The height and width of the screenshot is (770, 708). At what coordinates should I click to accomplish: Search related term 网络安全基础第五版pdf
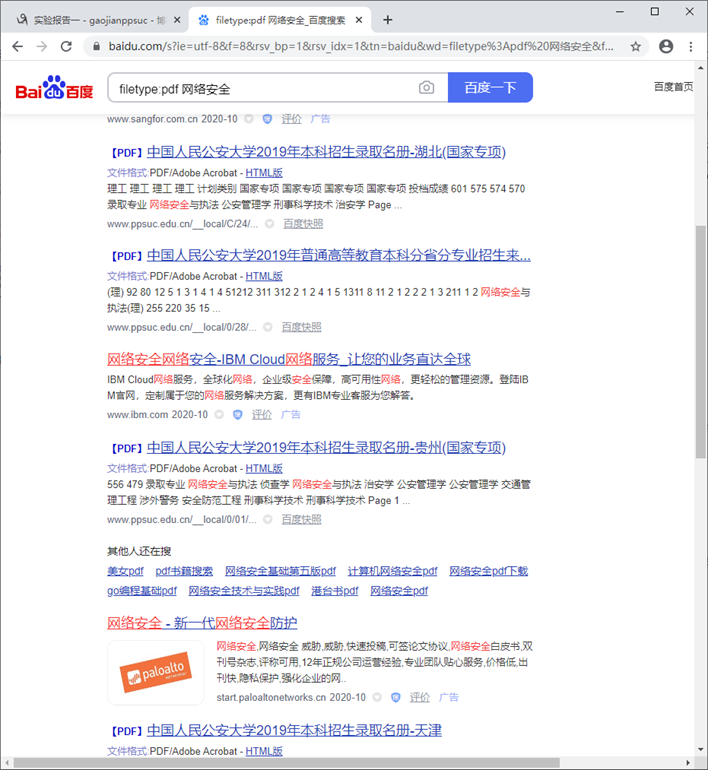tap(280, 571)
